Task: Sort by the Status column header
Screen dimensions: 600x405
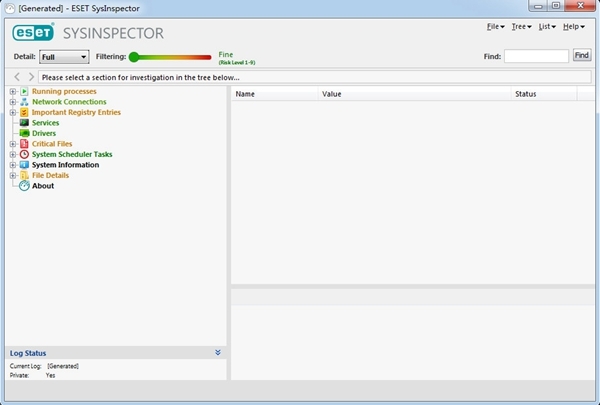Action: click(544, 94)
